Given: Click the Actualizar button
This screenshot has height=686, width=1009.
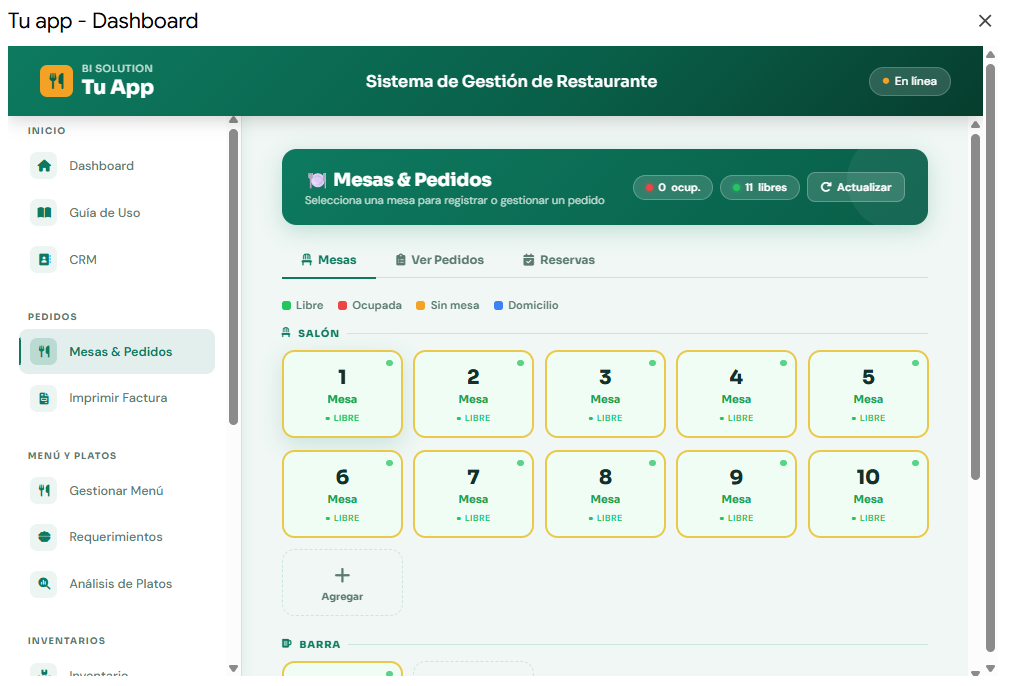Looking at the screenshot, I should (x=856, y=187).
